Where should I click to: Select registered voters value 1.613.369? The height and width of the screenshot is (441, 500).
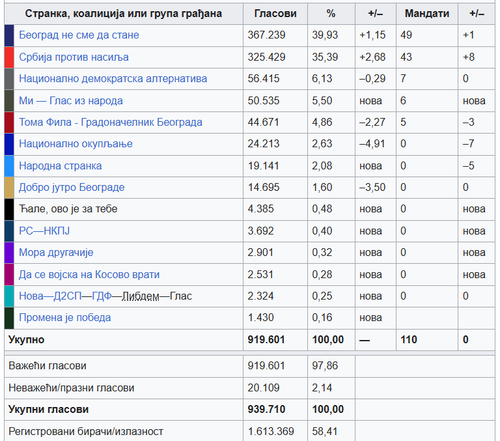click(271, 431)
